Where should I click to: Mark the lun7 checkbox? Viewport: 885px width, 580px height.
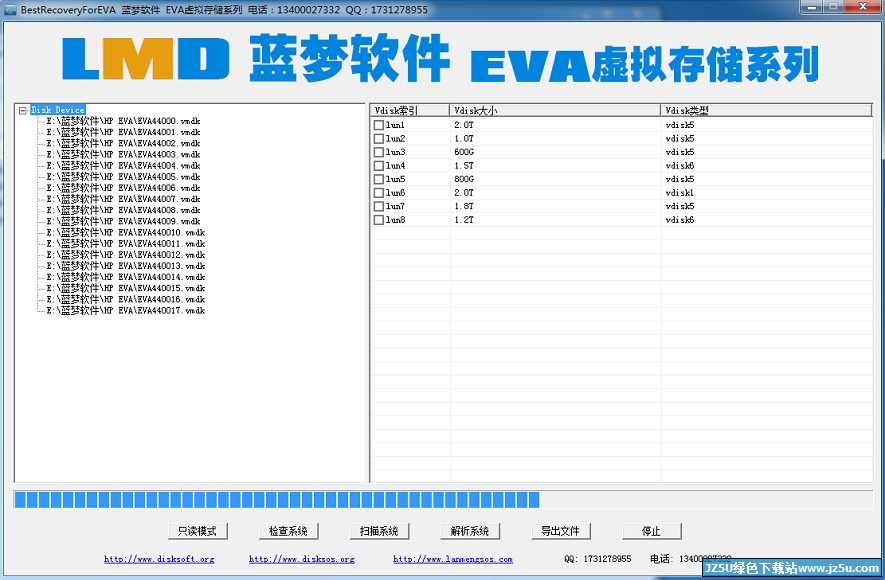379,206
